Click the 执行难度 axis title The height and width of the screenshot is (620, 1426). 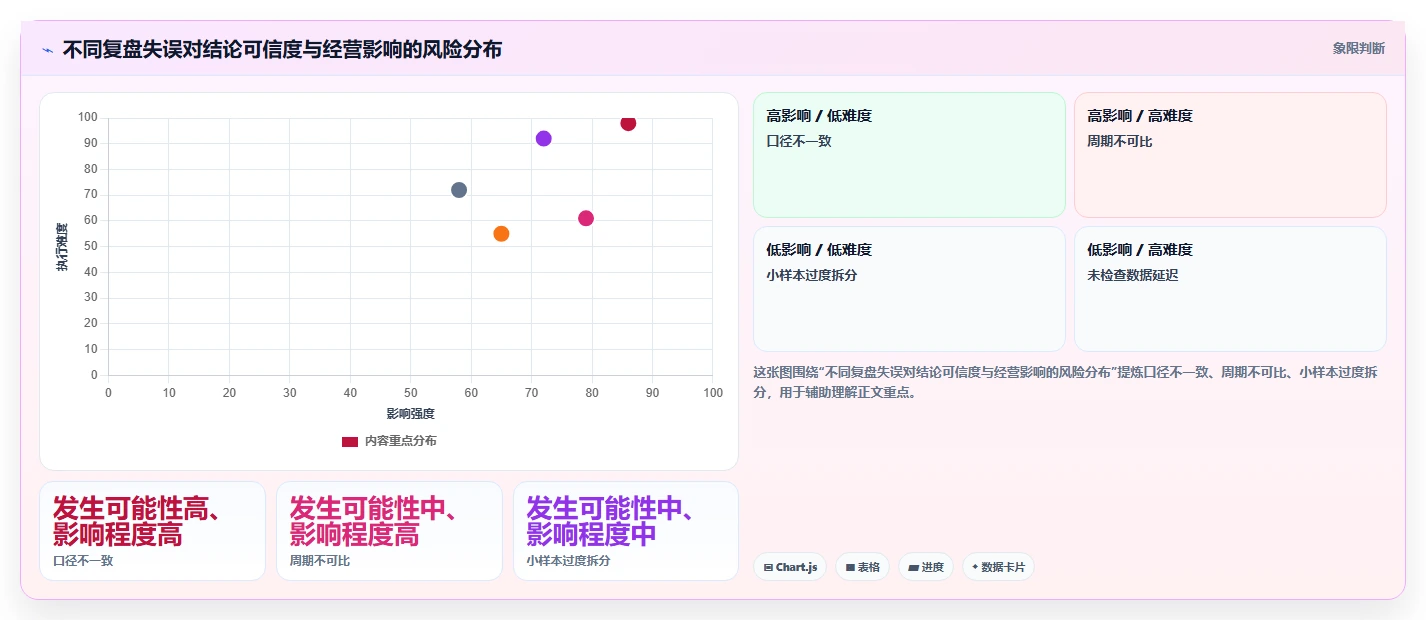[62, 247]
